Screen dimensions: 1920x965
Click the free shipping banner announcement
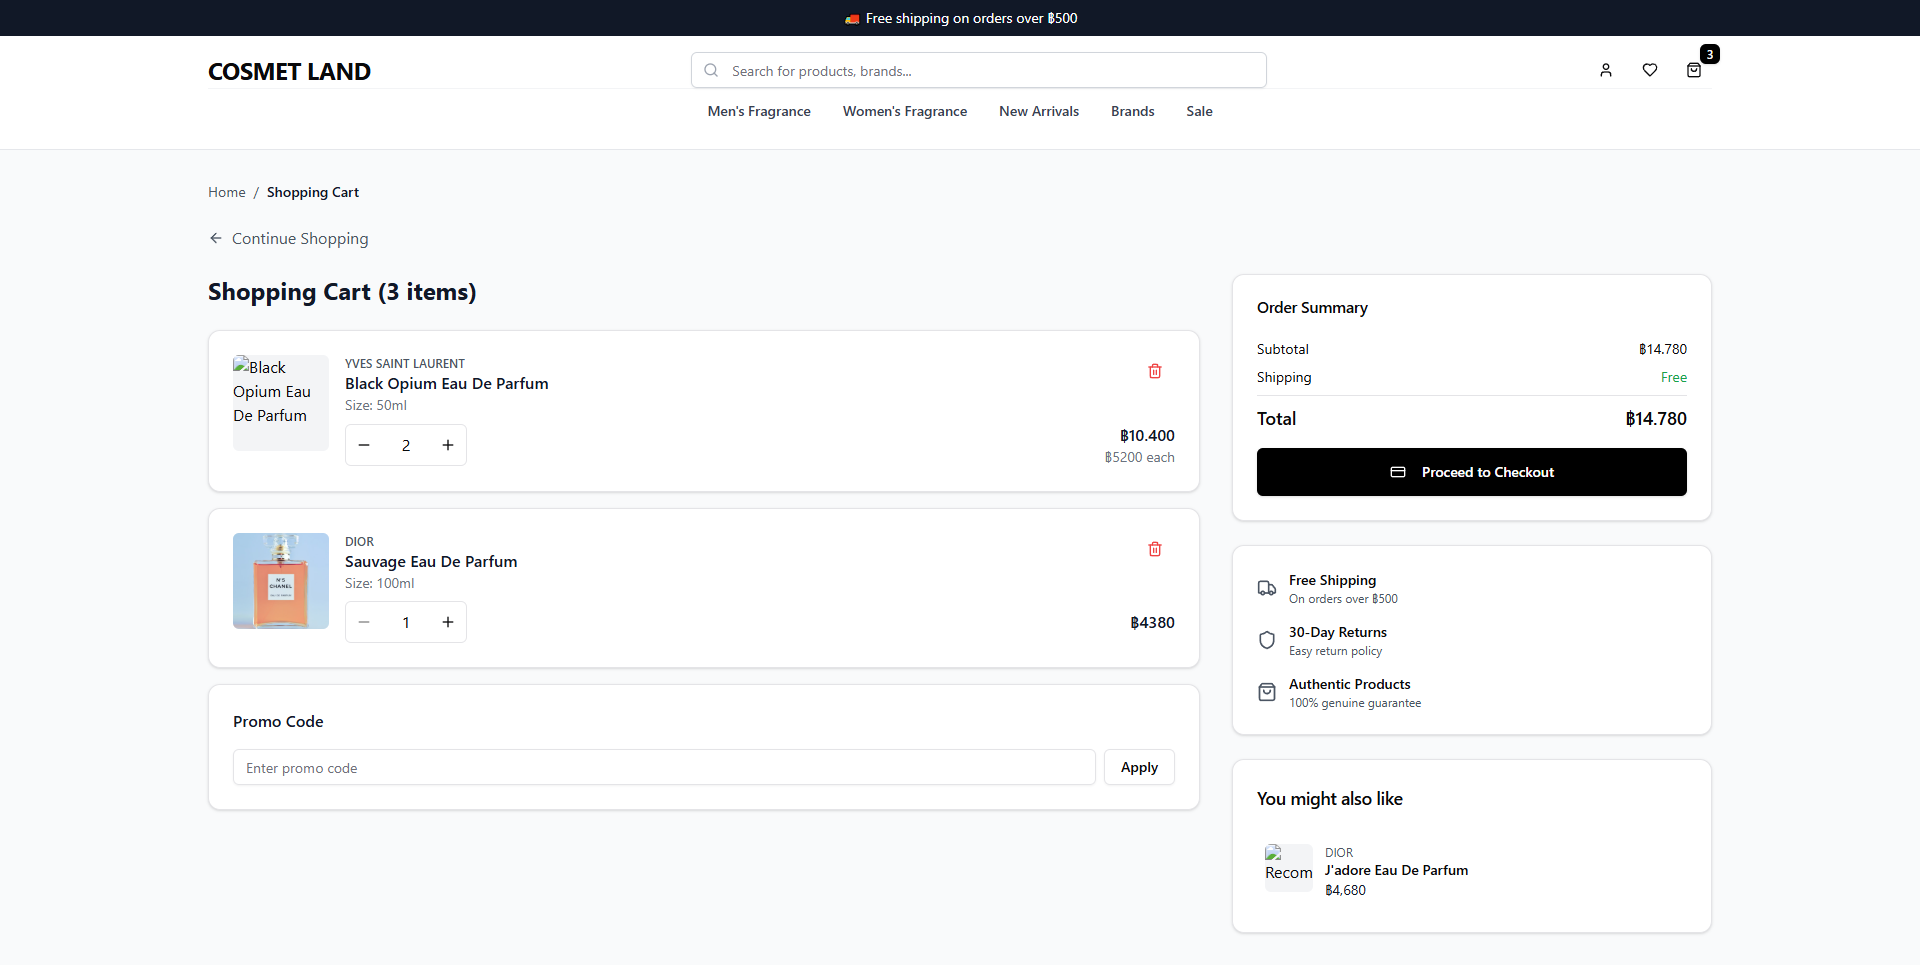click(960, 18)
